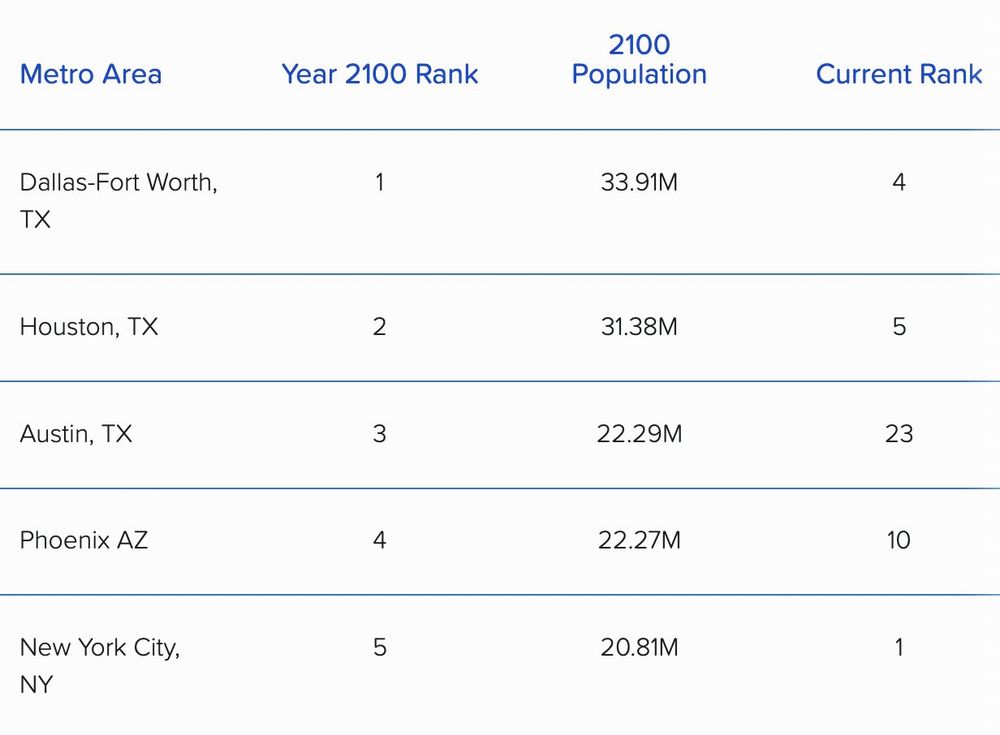This screenshot has width=1000, height=735.
Task: Click Austin's current rank of 23
Action: (899, 434)
